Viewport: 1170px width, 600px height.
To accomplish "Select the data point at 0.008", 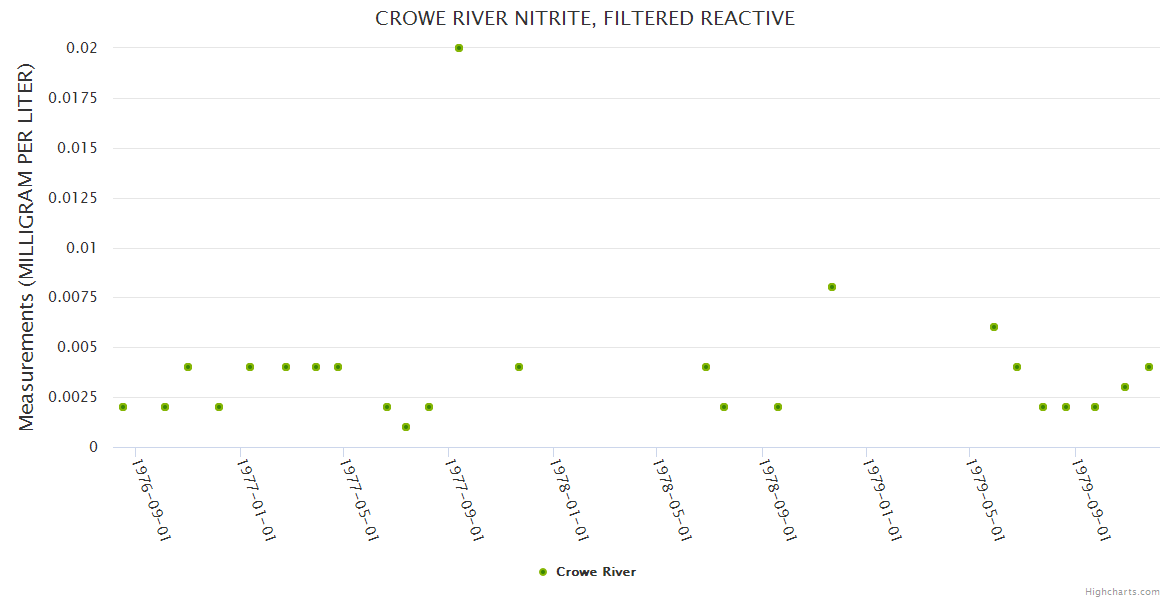I will coord(832,287).
